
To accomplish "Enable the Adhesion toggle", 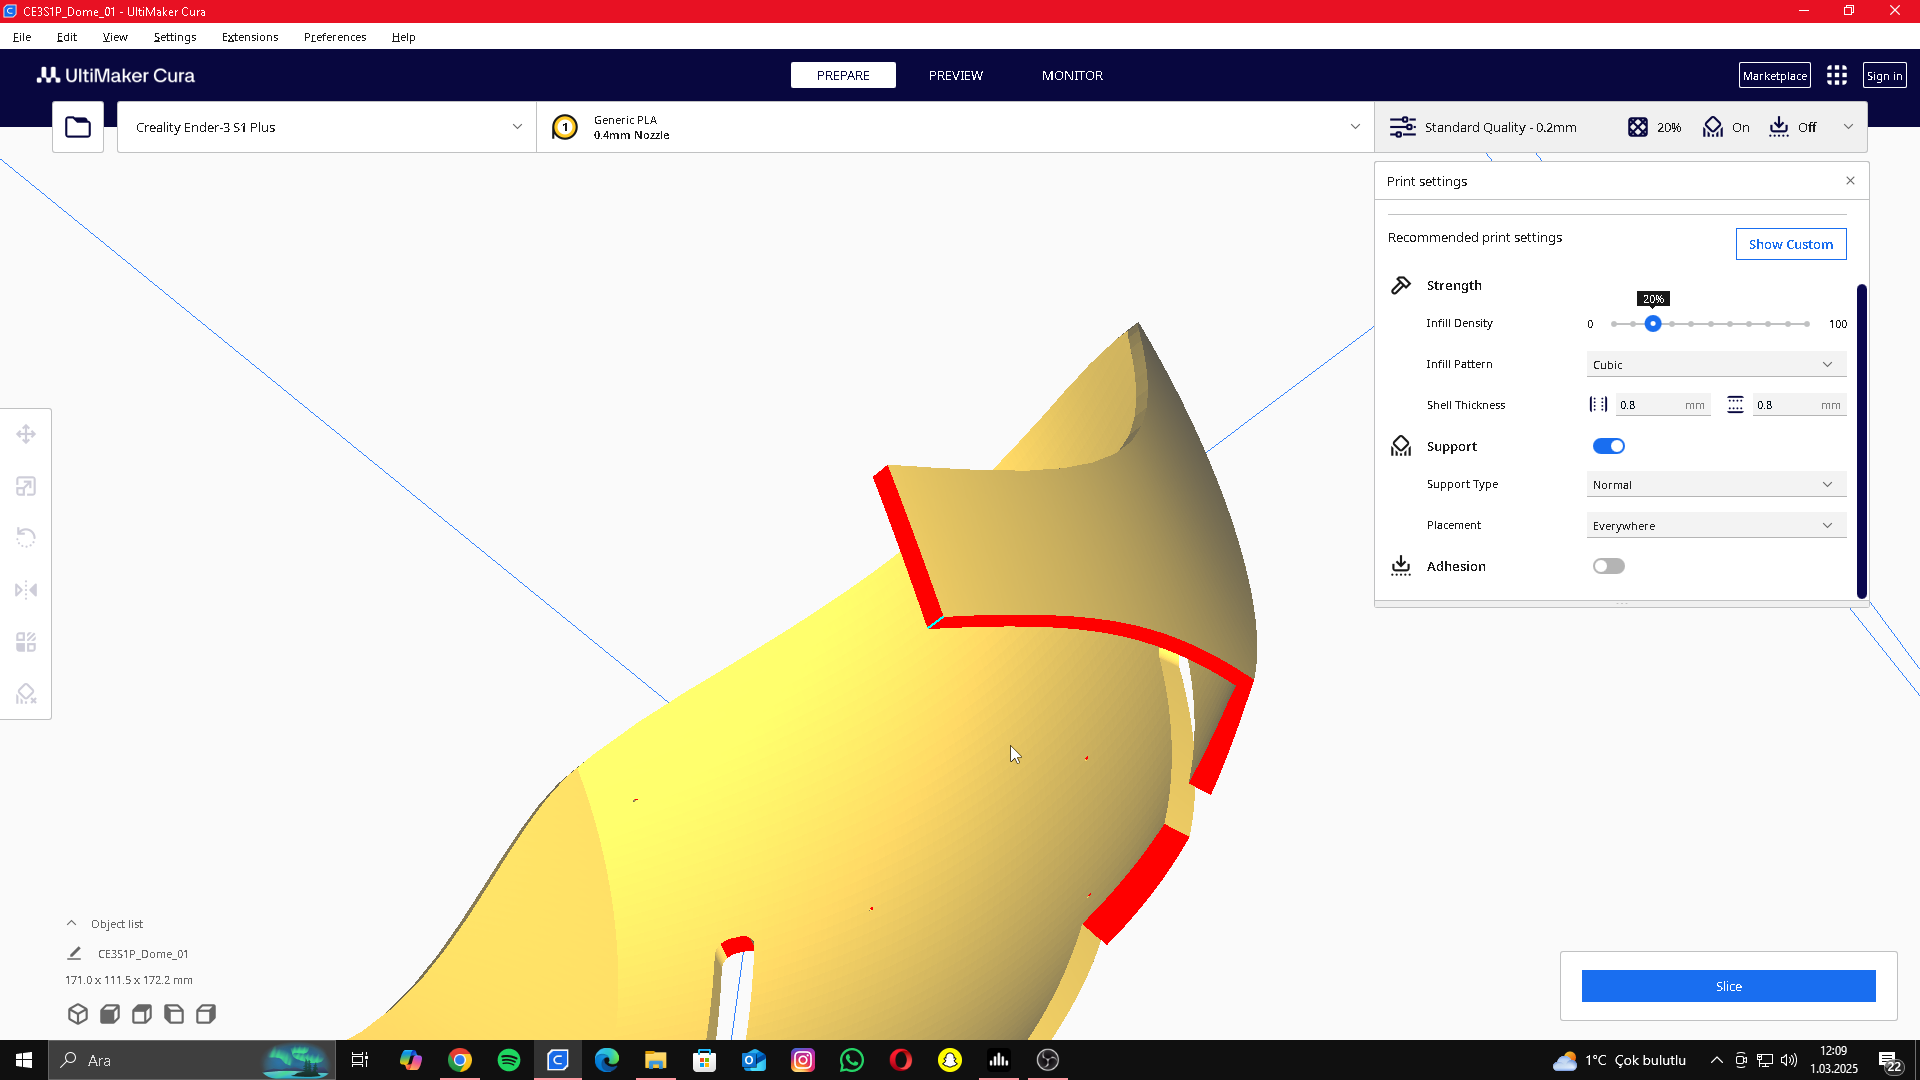I will (x=1608, y=566).
